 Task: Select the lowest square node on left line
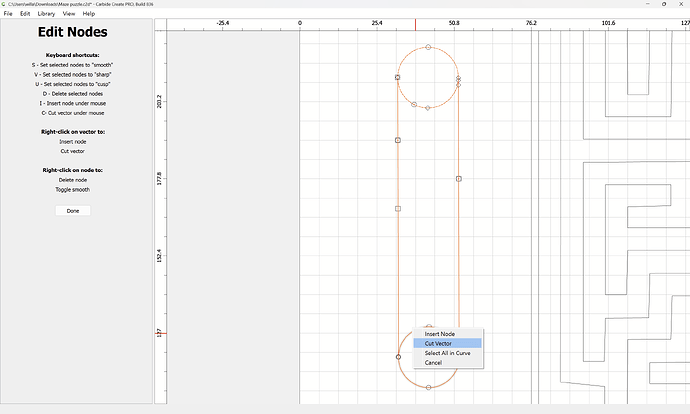(398, 209)
